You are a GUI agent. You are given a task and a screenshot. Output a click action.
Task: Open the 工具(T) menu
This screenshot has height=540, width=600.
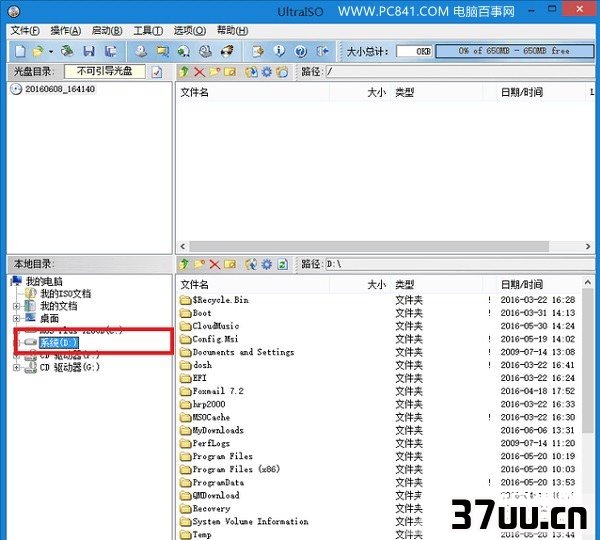point(148,31)
